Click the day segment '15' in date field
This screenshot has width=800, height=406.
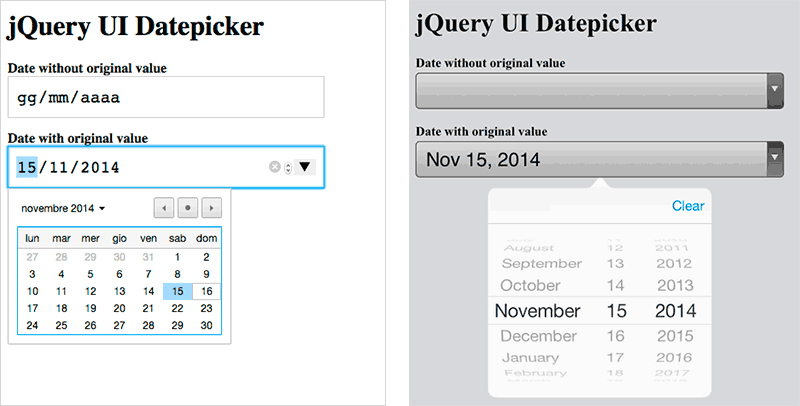(25, 167)
